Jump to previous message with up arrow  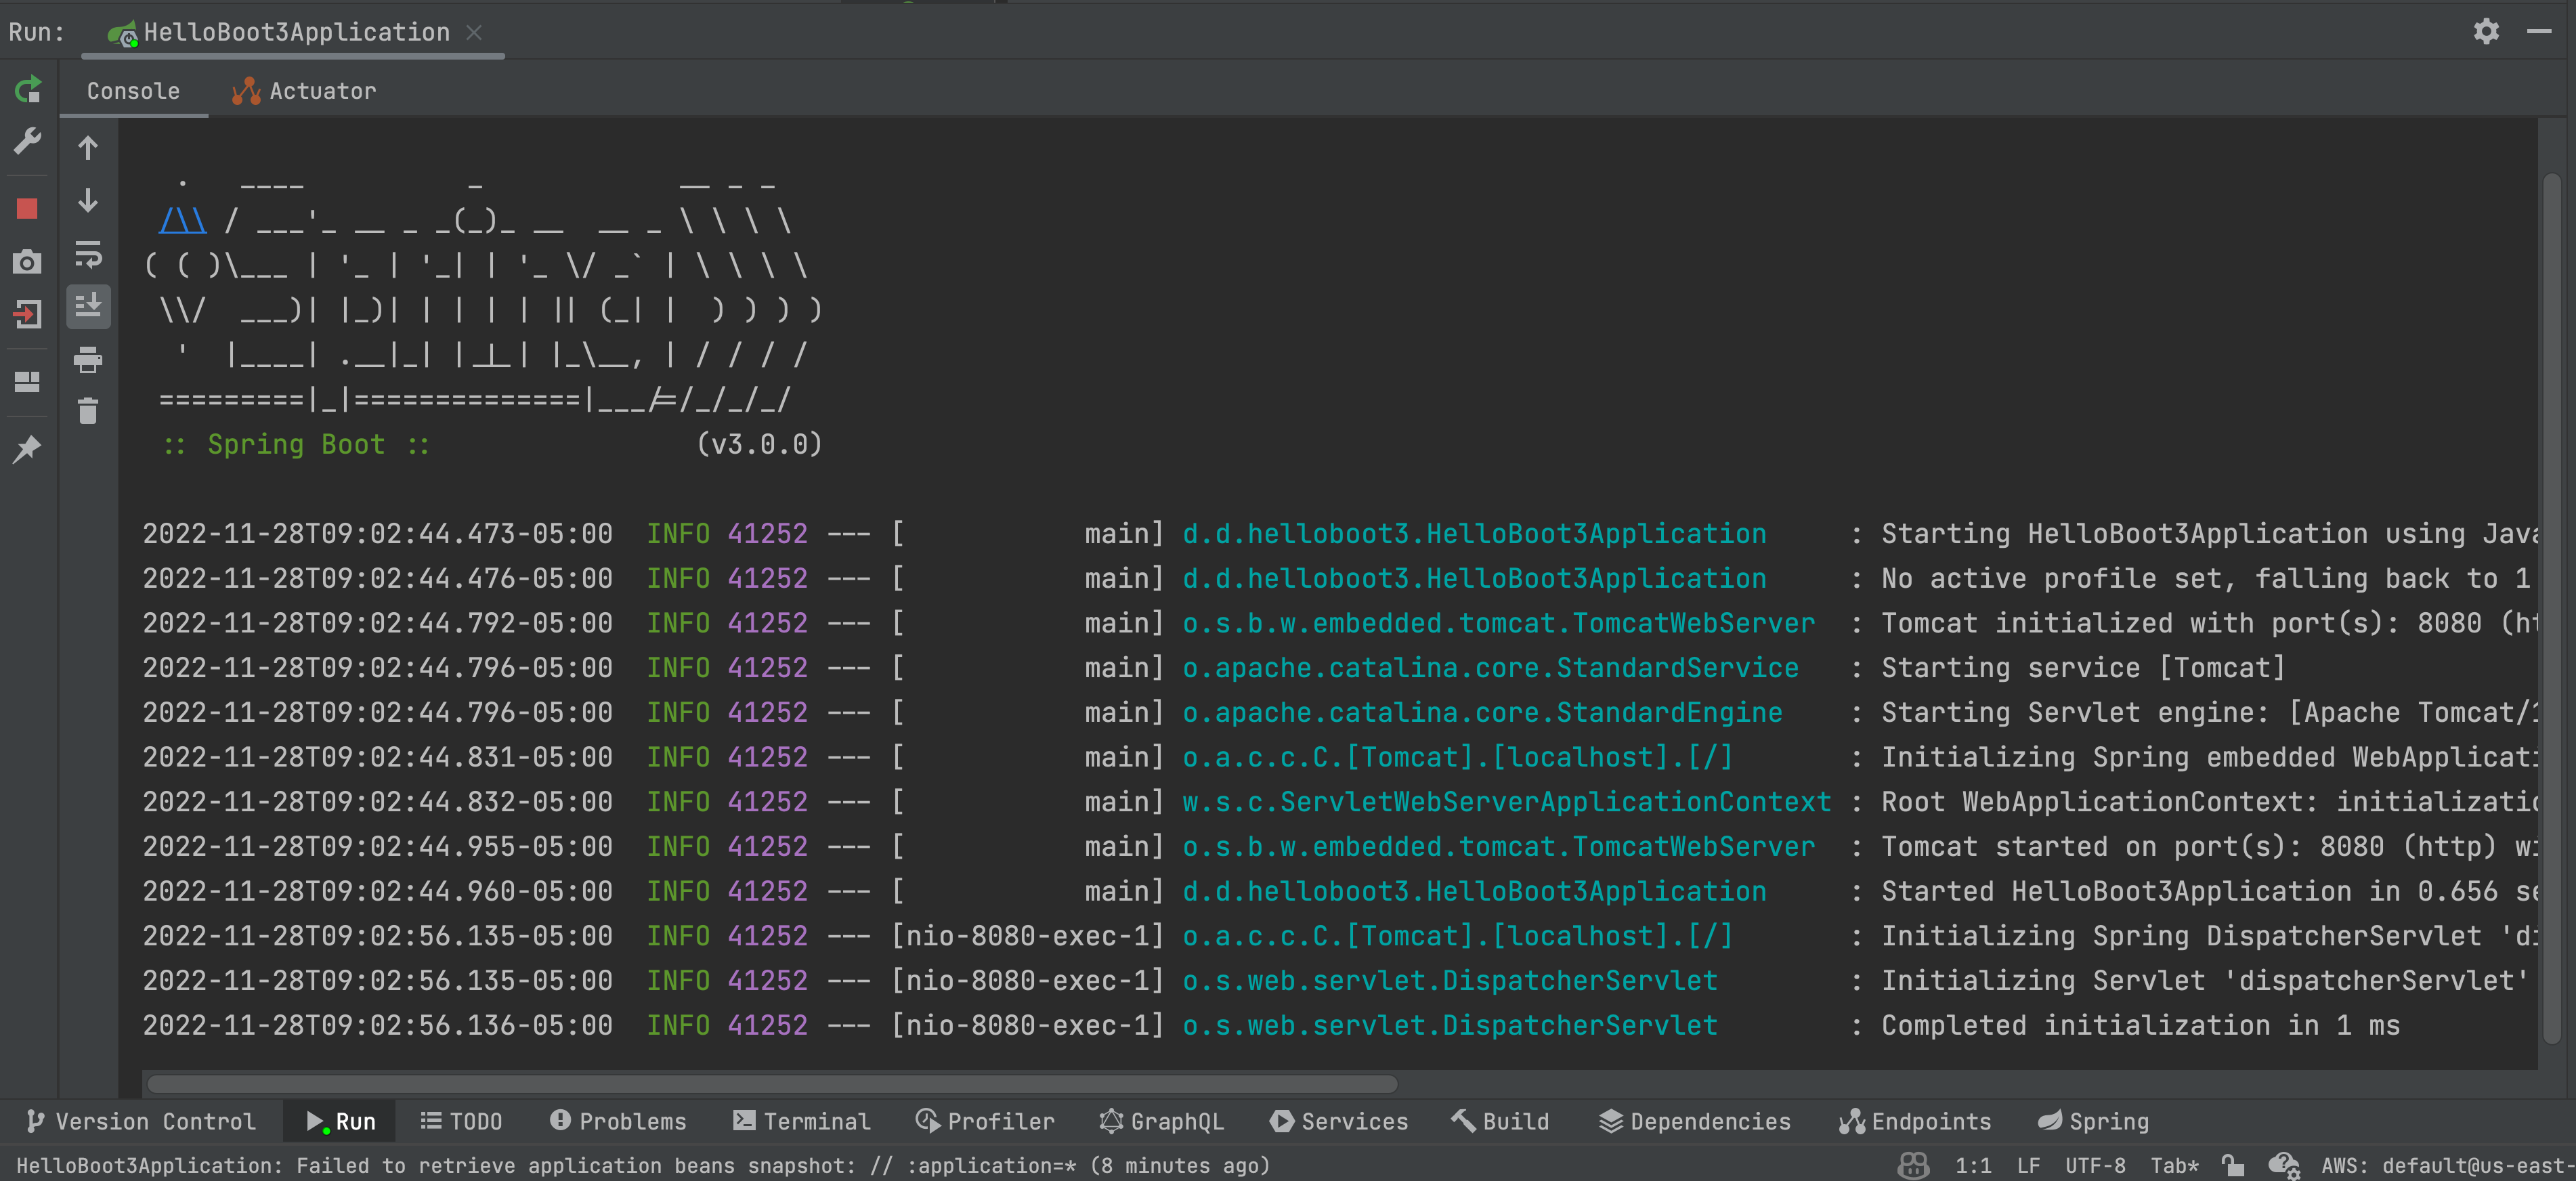click(88, 147)
